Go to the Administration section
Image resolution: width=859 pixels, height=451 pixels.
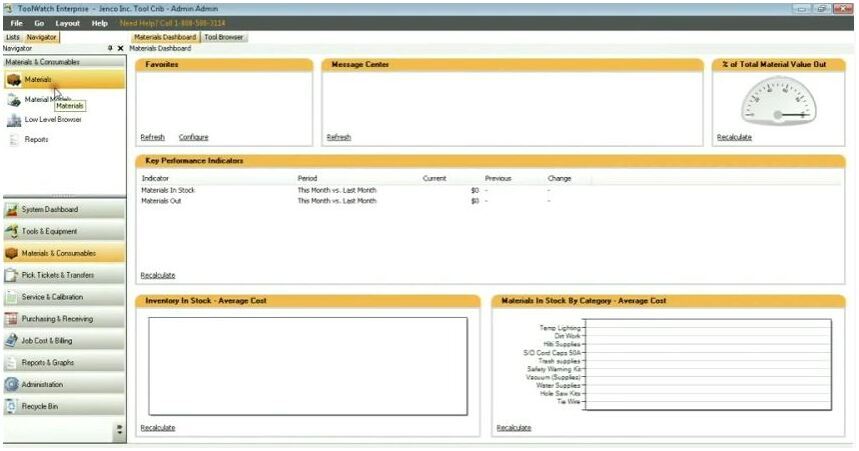pos(64,385)
